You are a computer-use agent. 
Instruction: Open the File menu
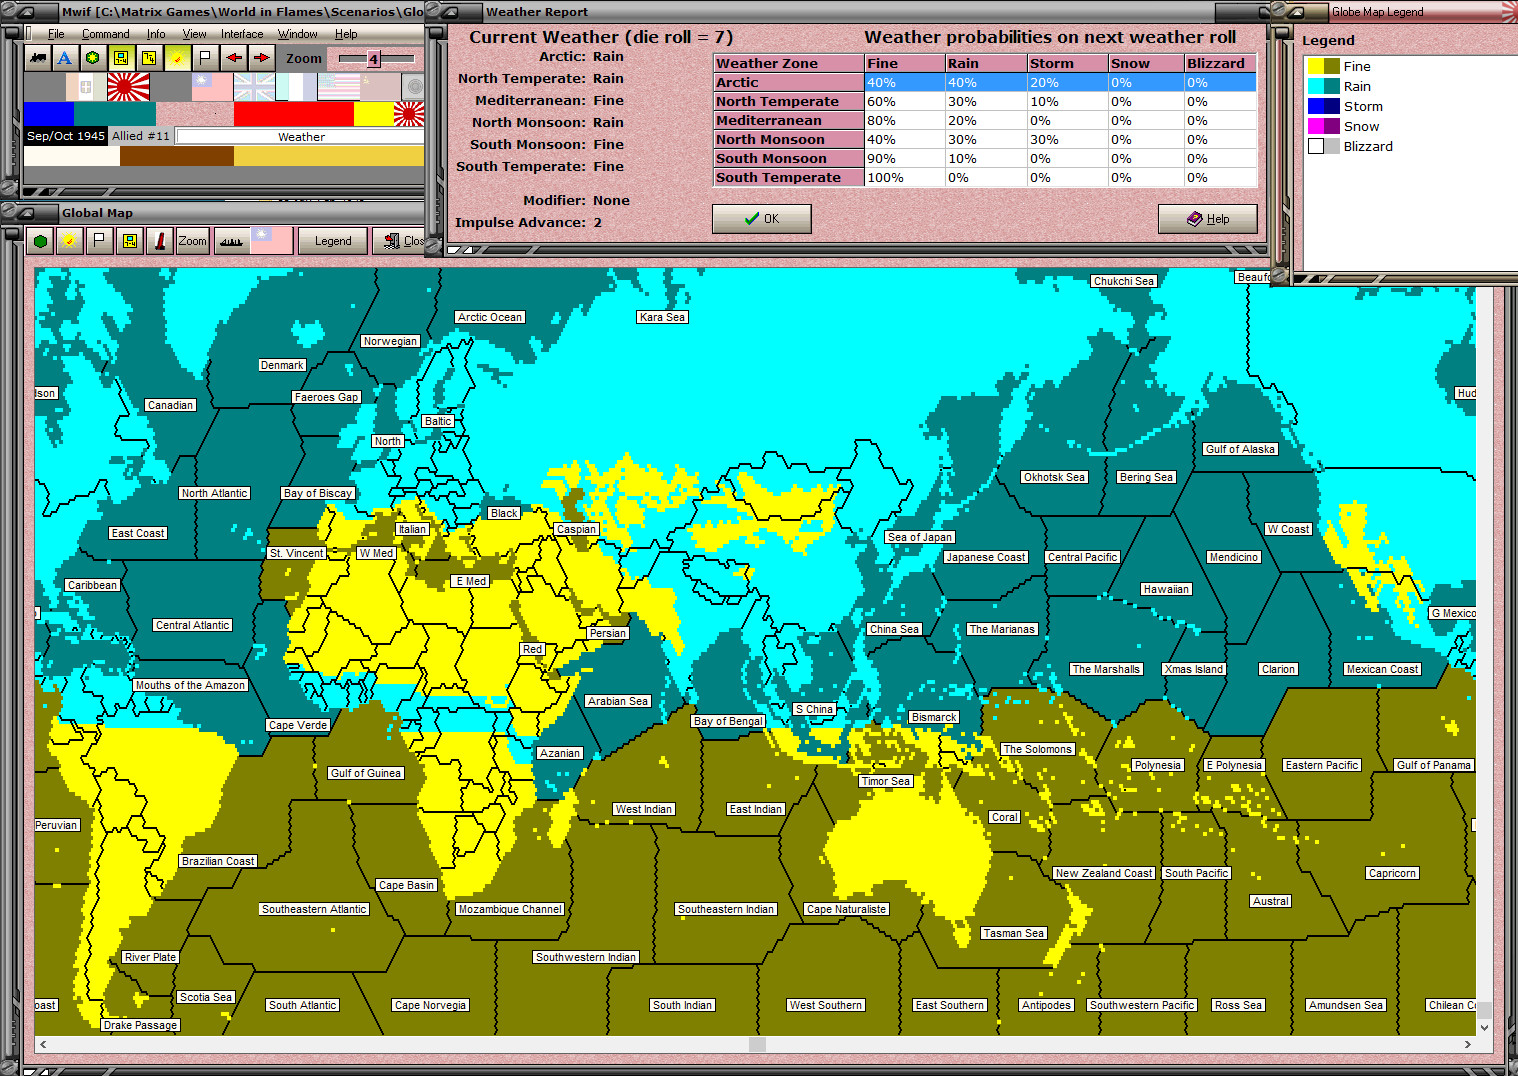click(x=56, y=34)
